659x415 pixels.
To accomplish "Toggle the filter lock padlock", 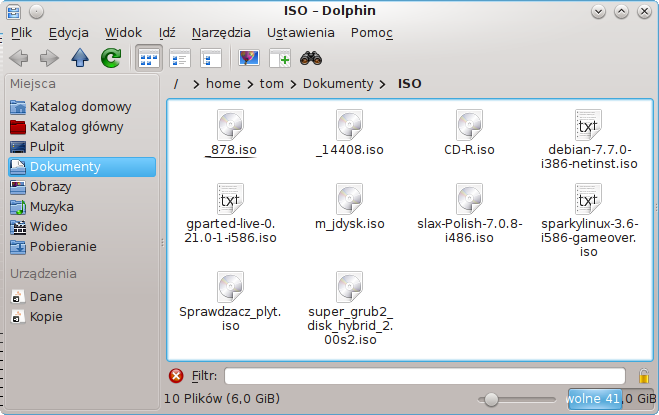I will click(646, 376).
